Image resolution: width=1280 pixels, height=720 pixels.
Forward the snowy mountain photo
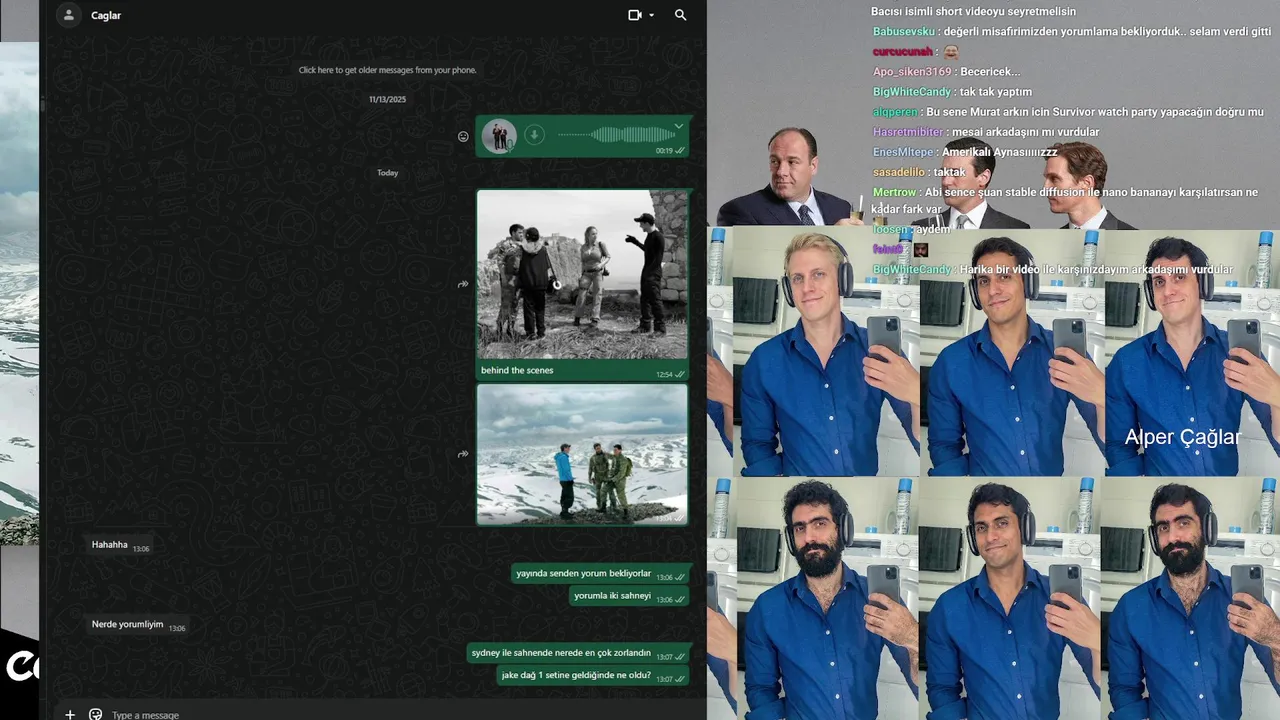[x=463, y=454]
